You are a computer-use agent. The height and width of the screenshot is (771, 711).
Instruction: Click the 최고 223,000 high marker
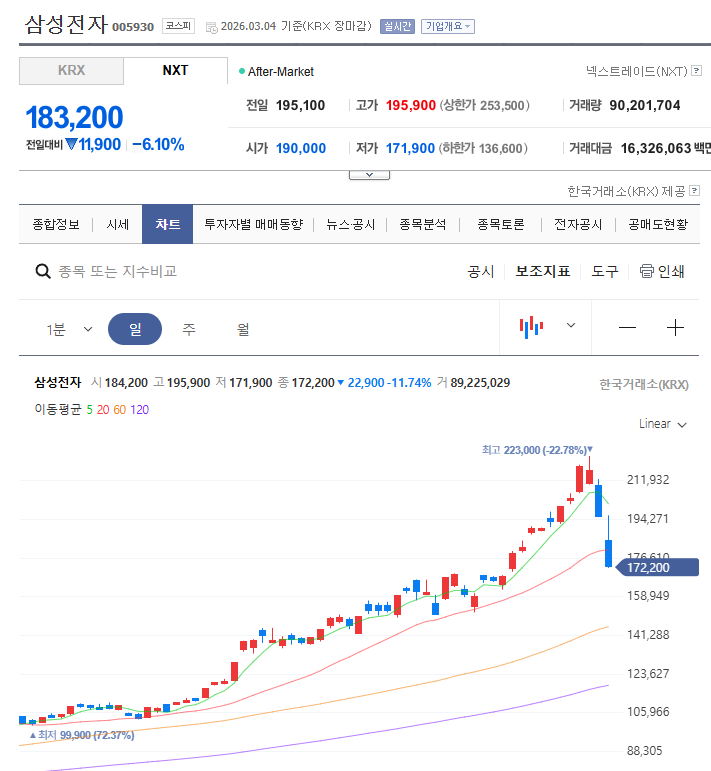click(x=537, y=450)
